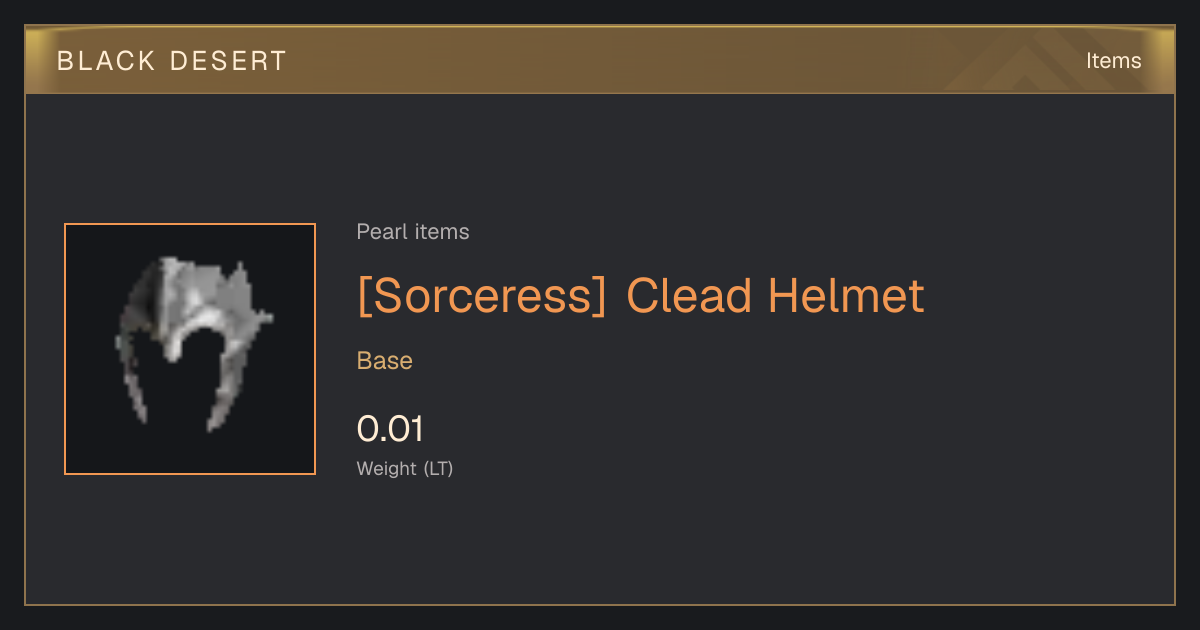Image resolution: width=1200 pixels, height=630 pixels.
Task: Click the [Sorceress] Clead Helmet heading
Action: coord(641,296)
